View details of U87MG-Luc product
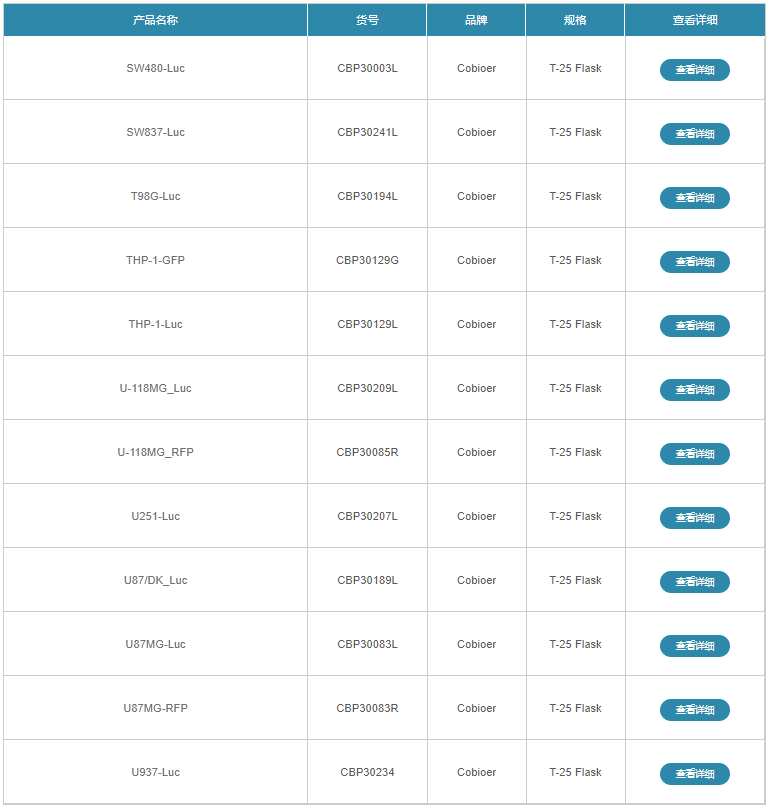769x807 pixels. tap(694, 646)
